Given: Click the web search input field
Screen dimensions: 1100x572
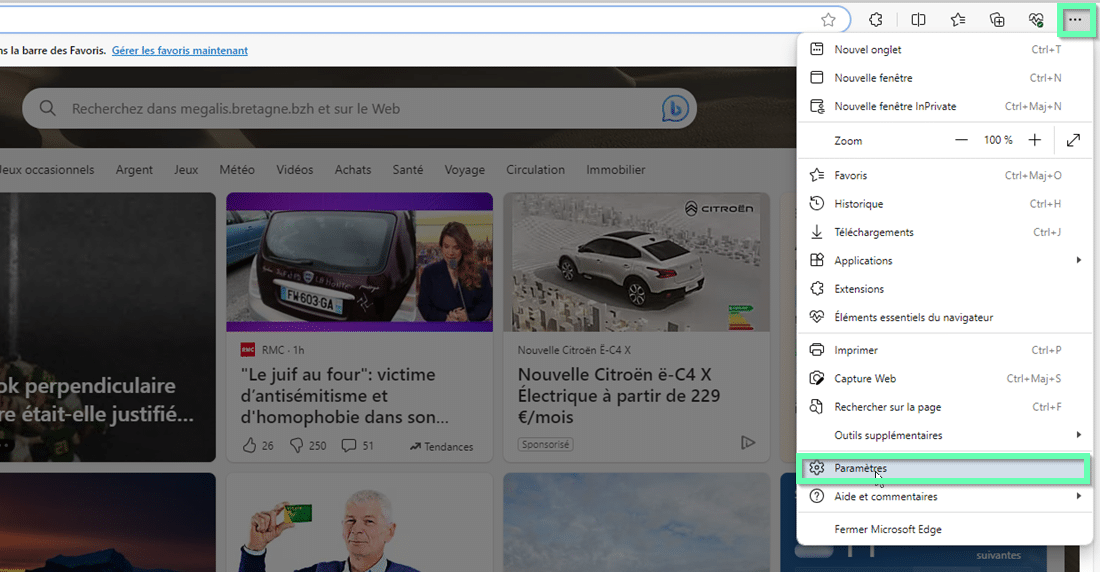Looking at the screenshot, I should (x=361, y=108).
